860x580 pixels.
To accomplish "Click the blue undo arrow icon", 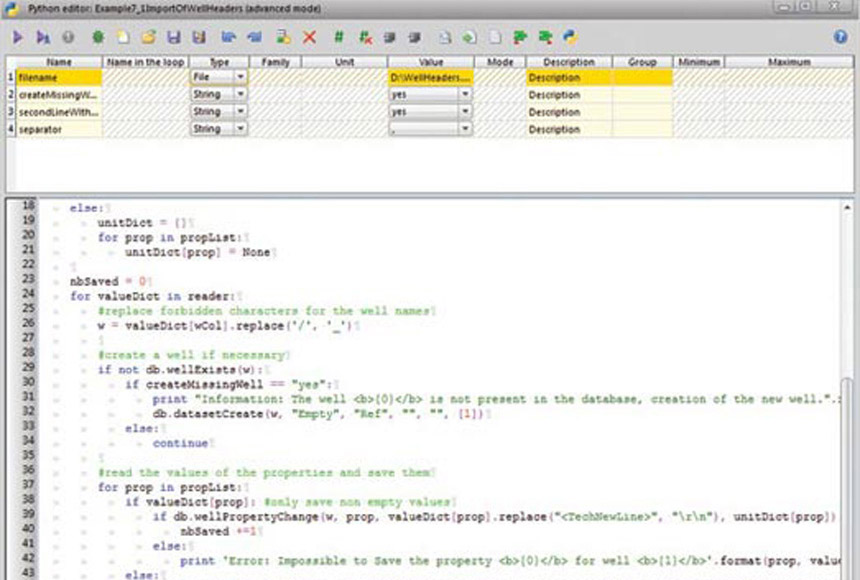I will coord(229,37).
